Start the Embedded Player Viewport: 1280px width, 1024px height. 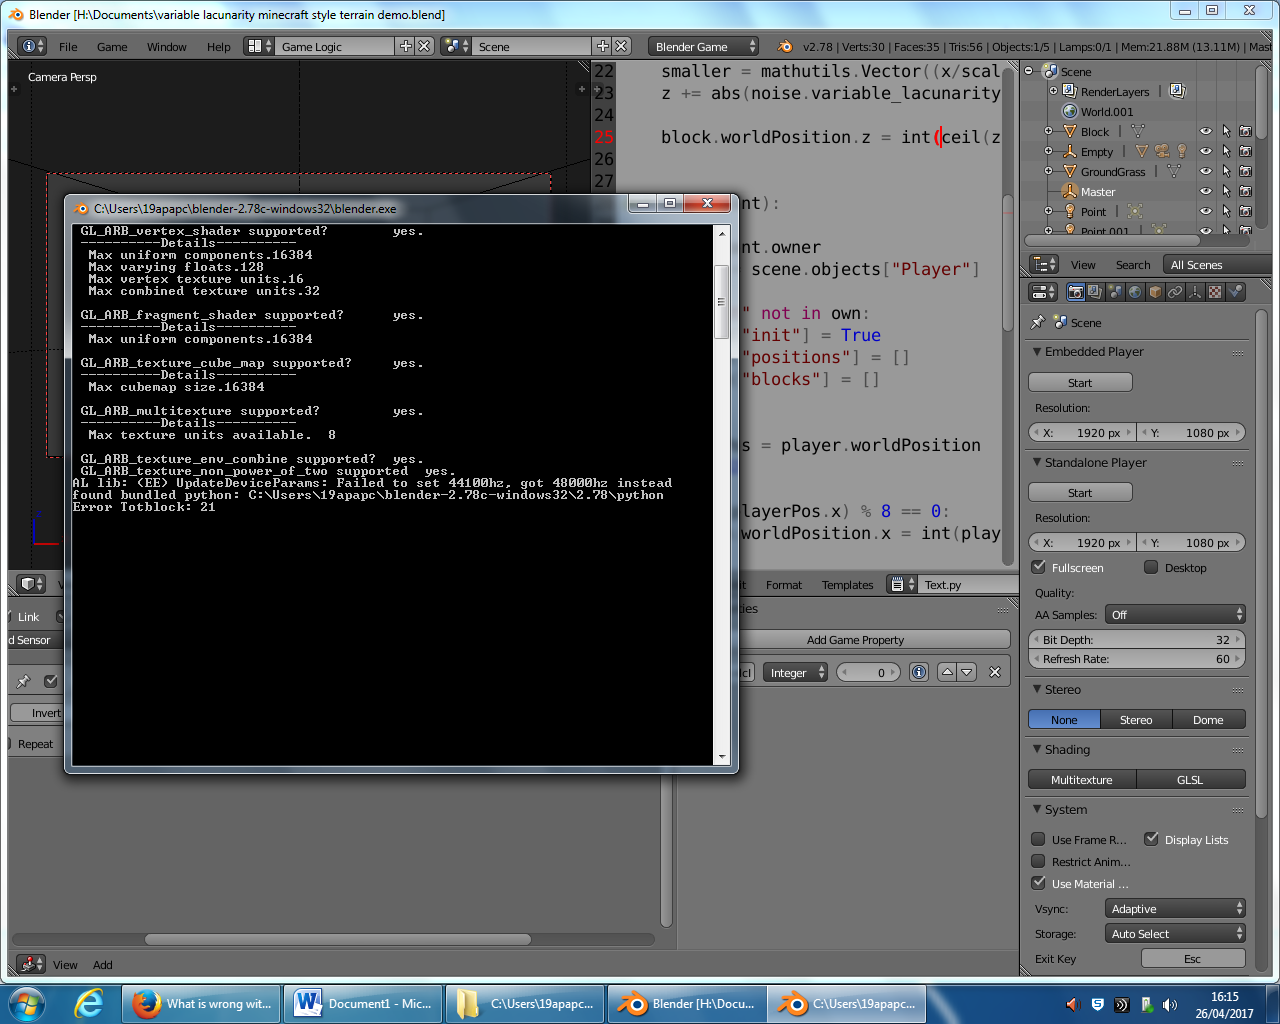click(x=1080, y=382)
